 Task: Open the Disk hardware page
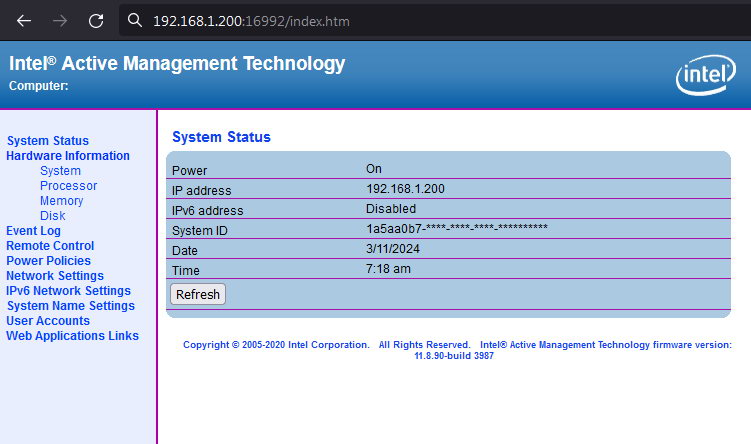(53, 216)
